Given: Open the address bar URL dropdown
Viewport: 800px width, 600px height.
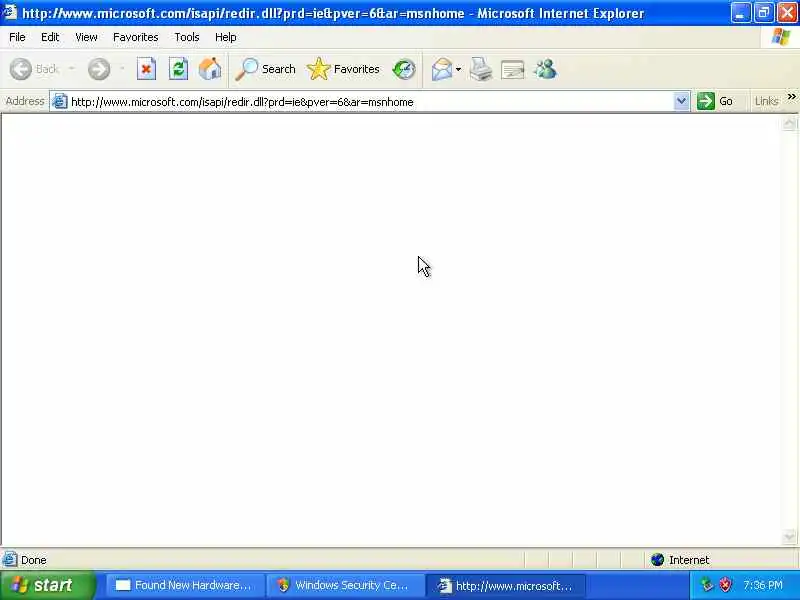Looking at the screenshot, I should (681, 101).
